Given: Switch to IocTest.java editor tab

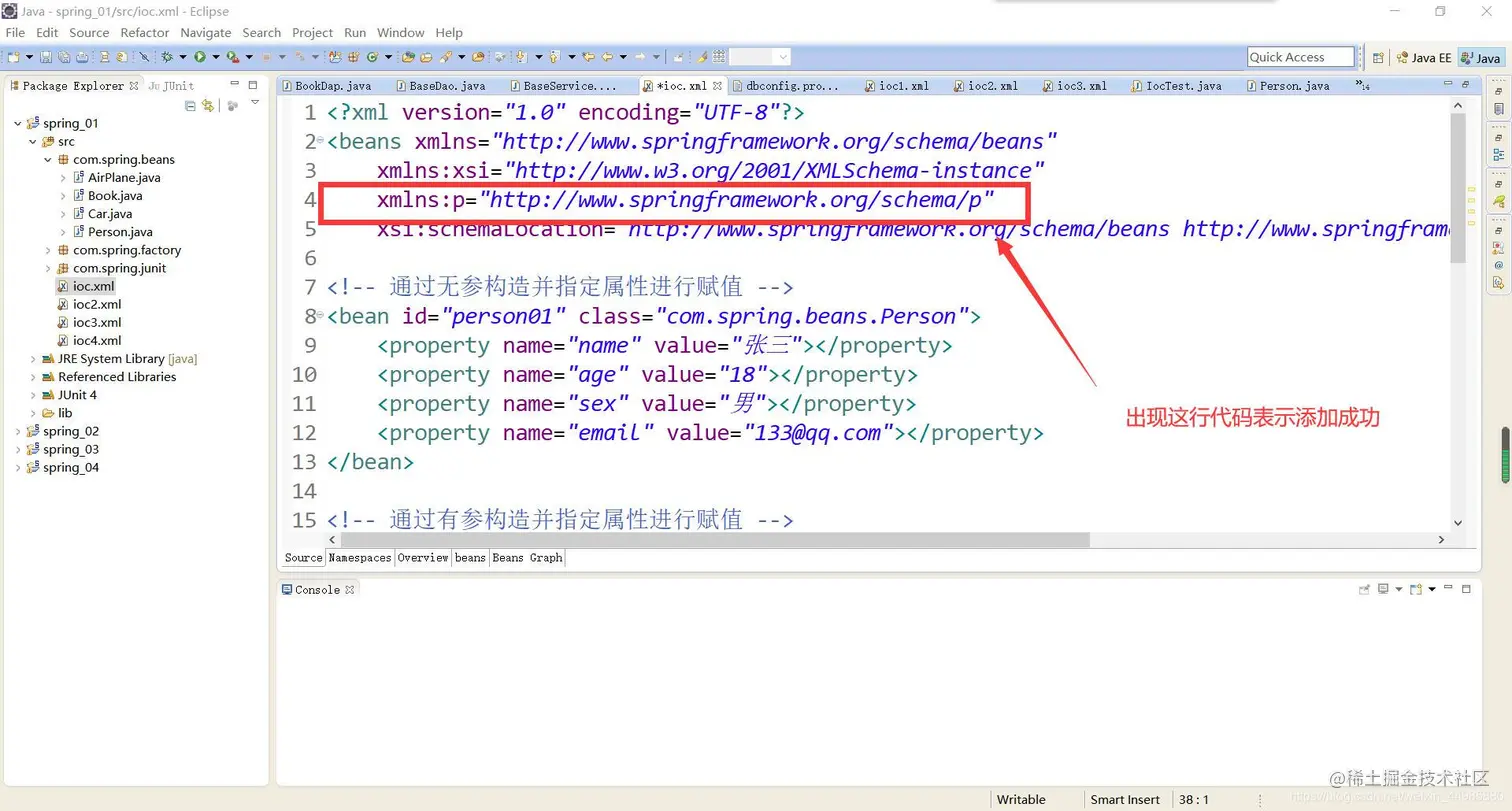Looking at the screenshot, I should [x=1184, y=86].
